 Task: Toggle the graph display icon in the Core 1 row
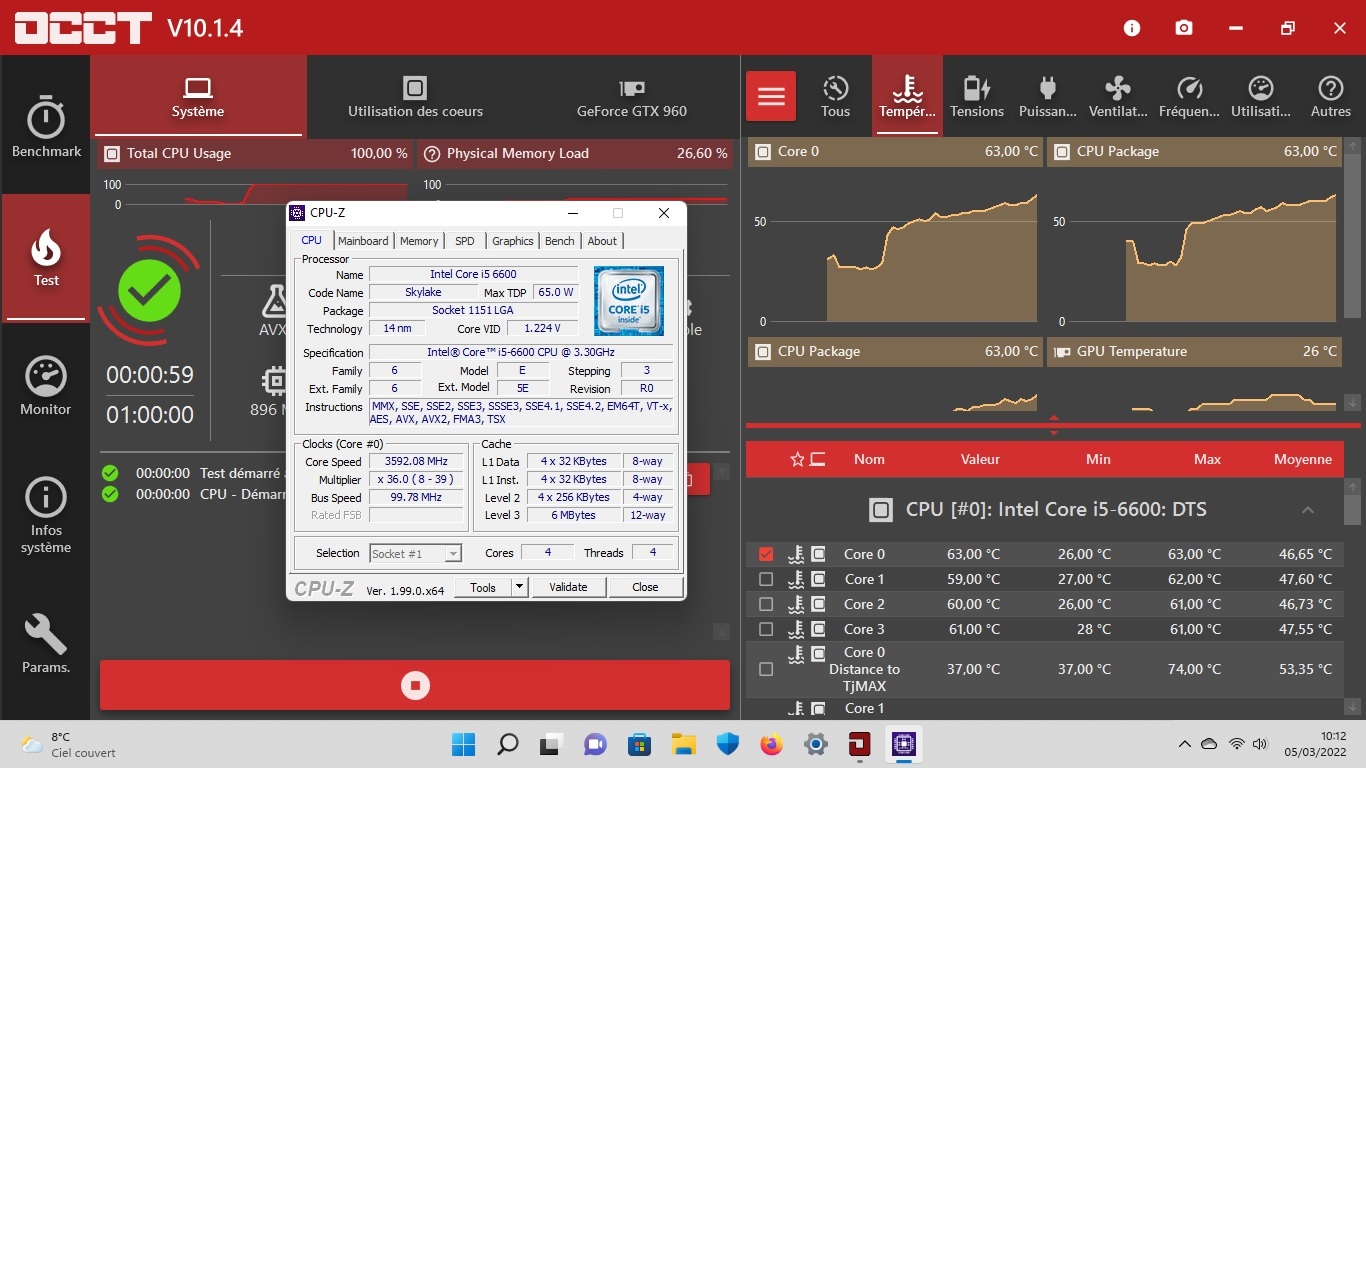coord(818,579)
